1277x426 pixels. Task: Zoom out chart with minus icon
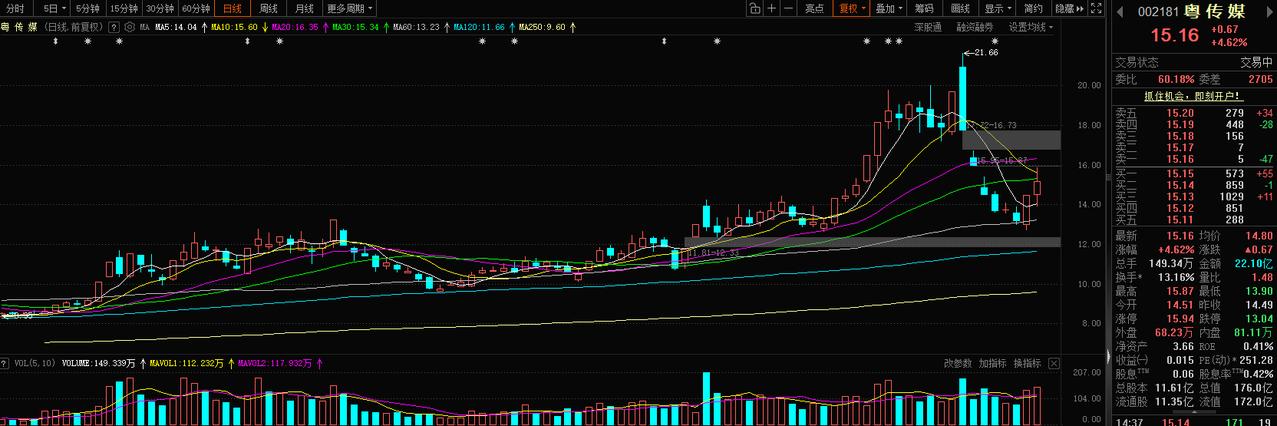789,8
